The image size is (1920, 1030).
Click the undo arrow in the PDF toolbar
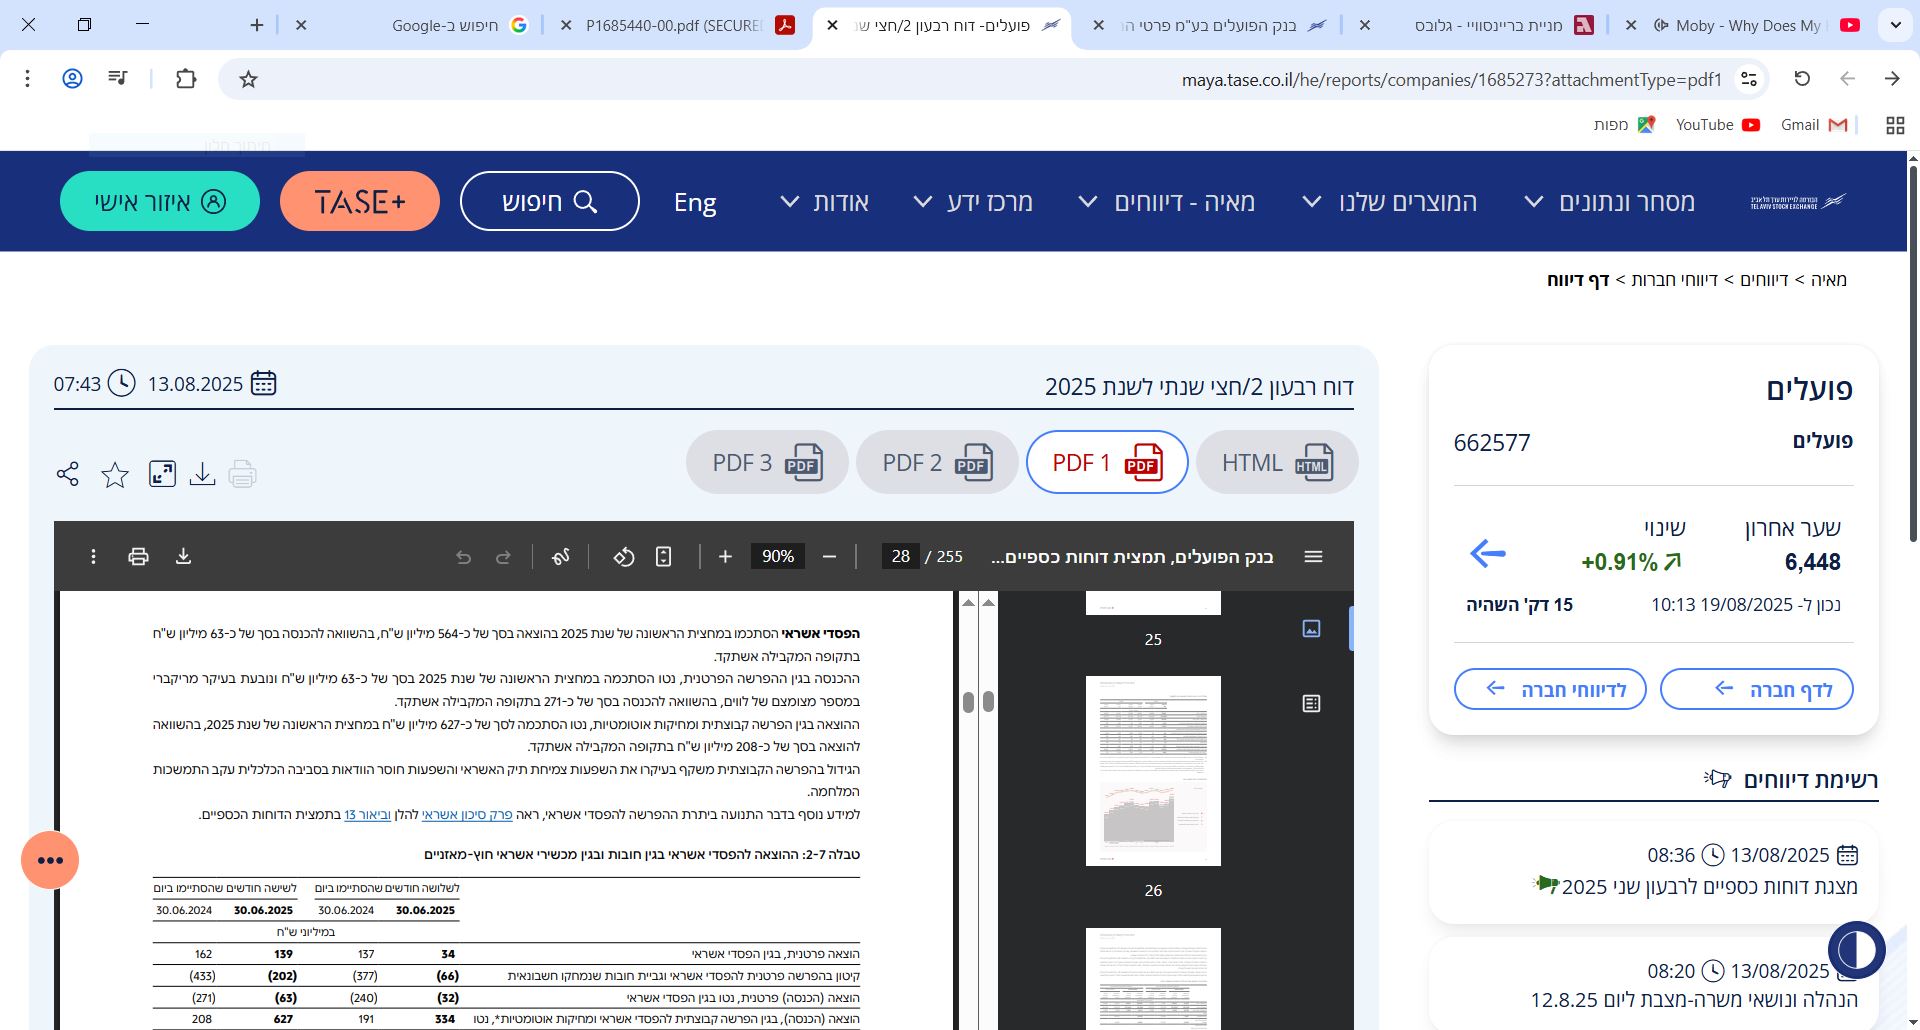[463, 556]
